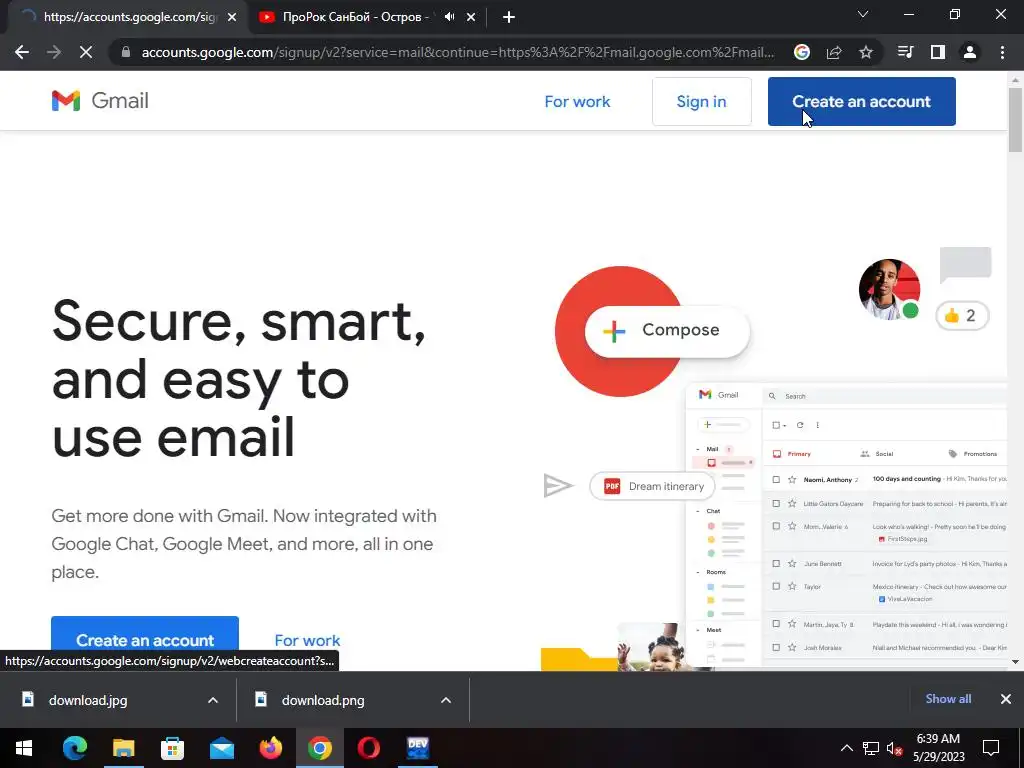
Task: Click the network tray icon
Action: tap(871, 748)
